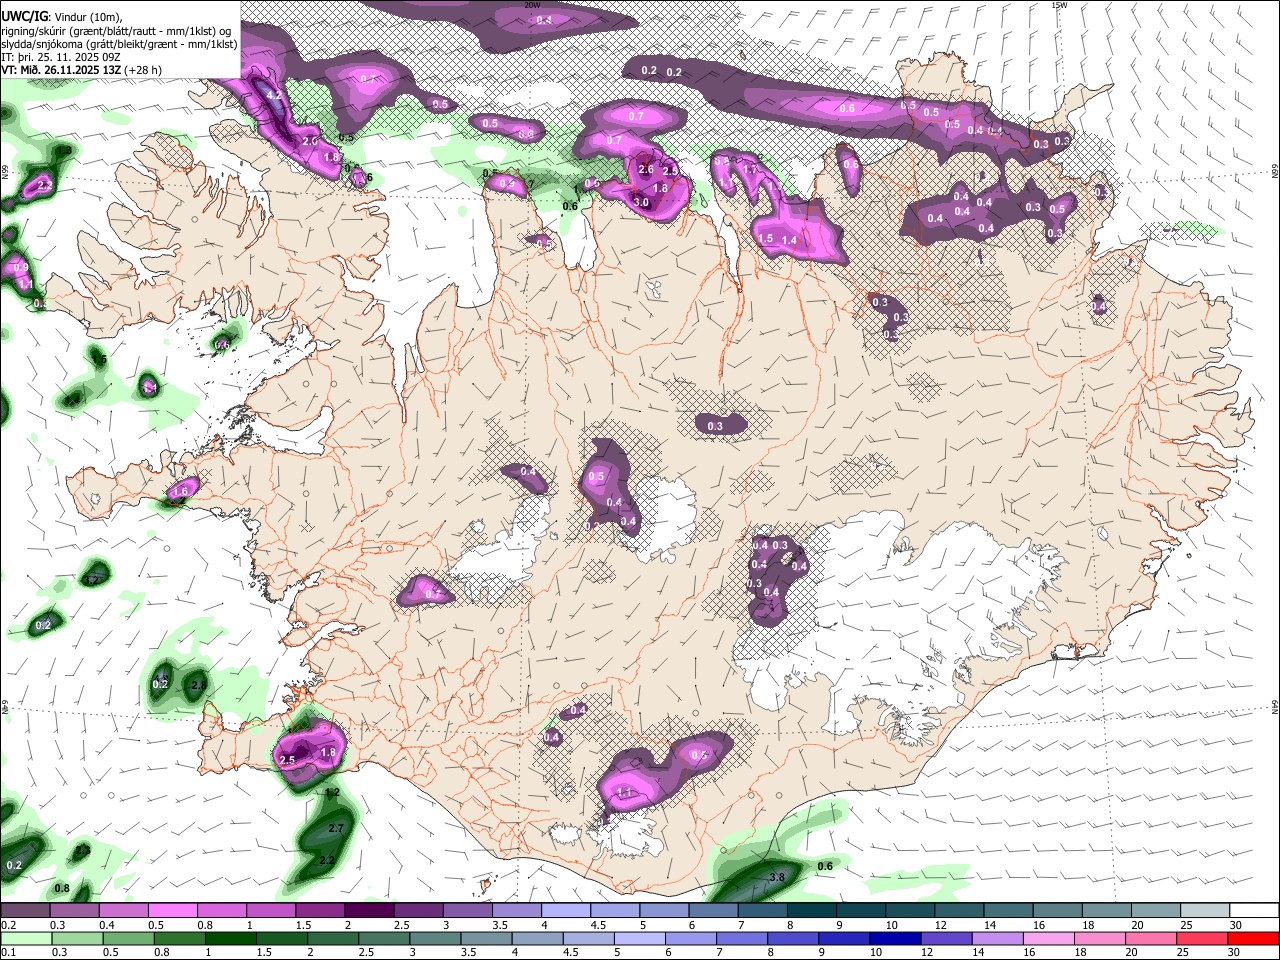Click the '2.7' rain value label
The height and width of the screenshot is (960, 1280).
[336, 829]
